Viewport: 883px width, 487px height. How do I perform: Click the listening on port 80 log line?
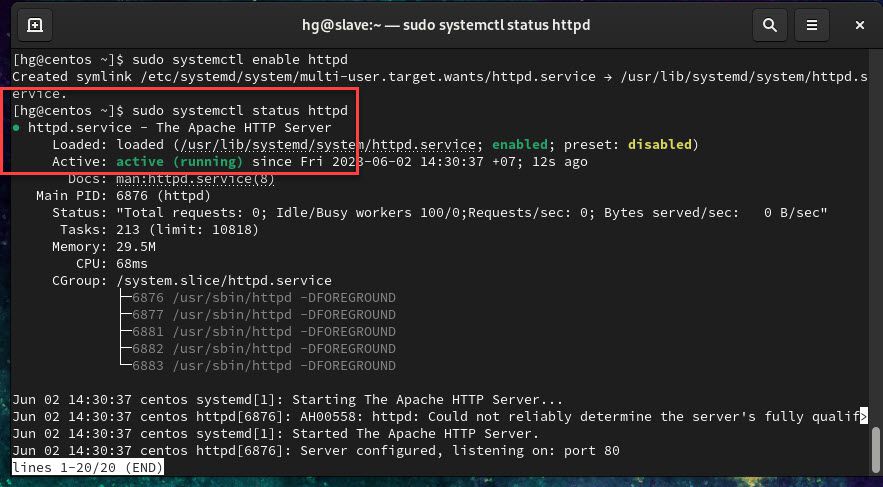(316, 451)
